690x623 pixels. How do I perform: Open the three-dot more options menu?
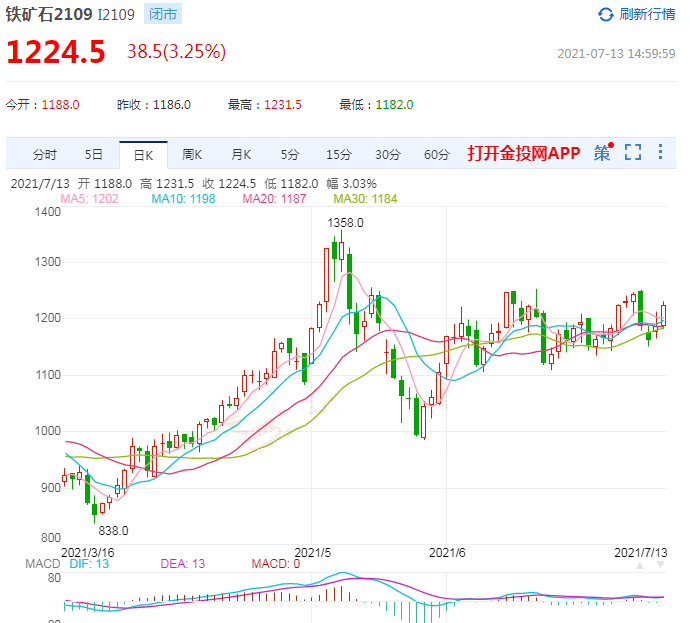pos(660,153)
